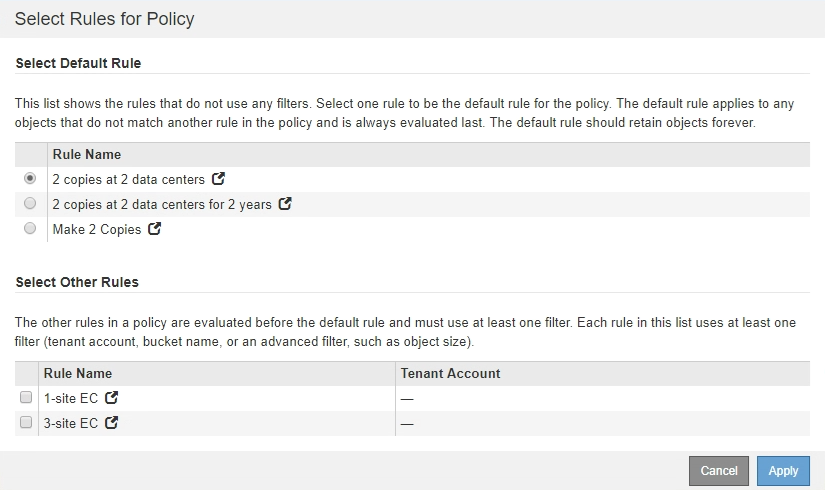Click the Cancel button

point(718,471)
